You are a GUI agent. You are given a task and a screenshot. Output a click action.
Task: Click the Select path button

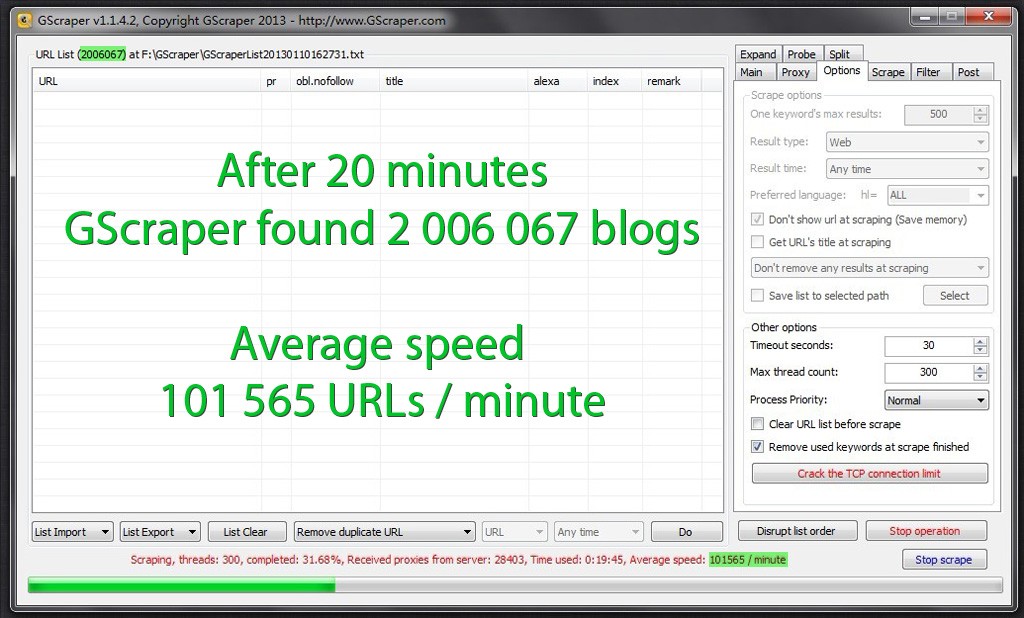pos(955,295)
